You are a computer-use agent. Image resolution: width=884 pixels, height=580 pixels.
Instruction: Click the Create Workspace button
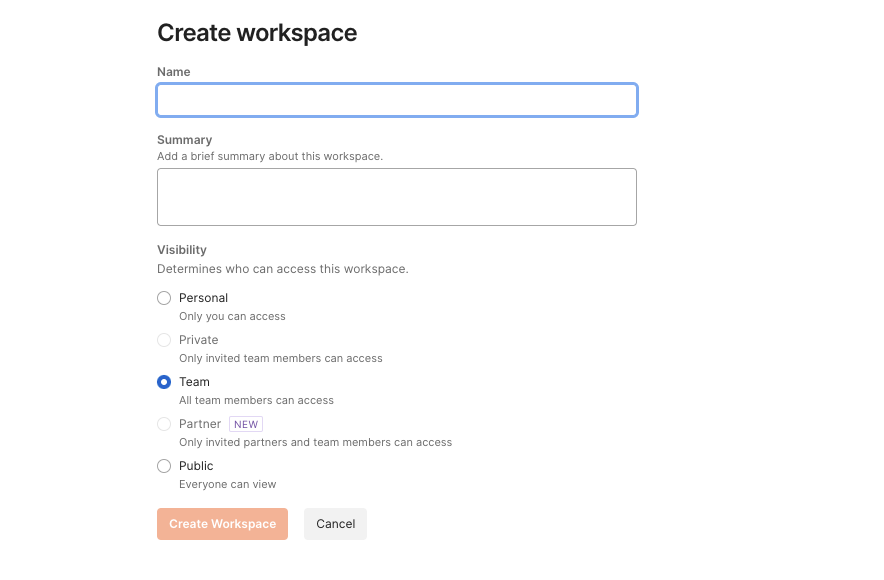[x=223, y=524]
